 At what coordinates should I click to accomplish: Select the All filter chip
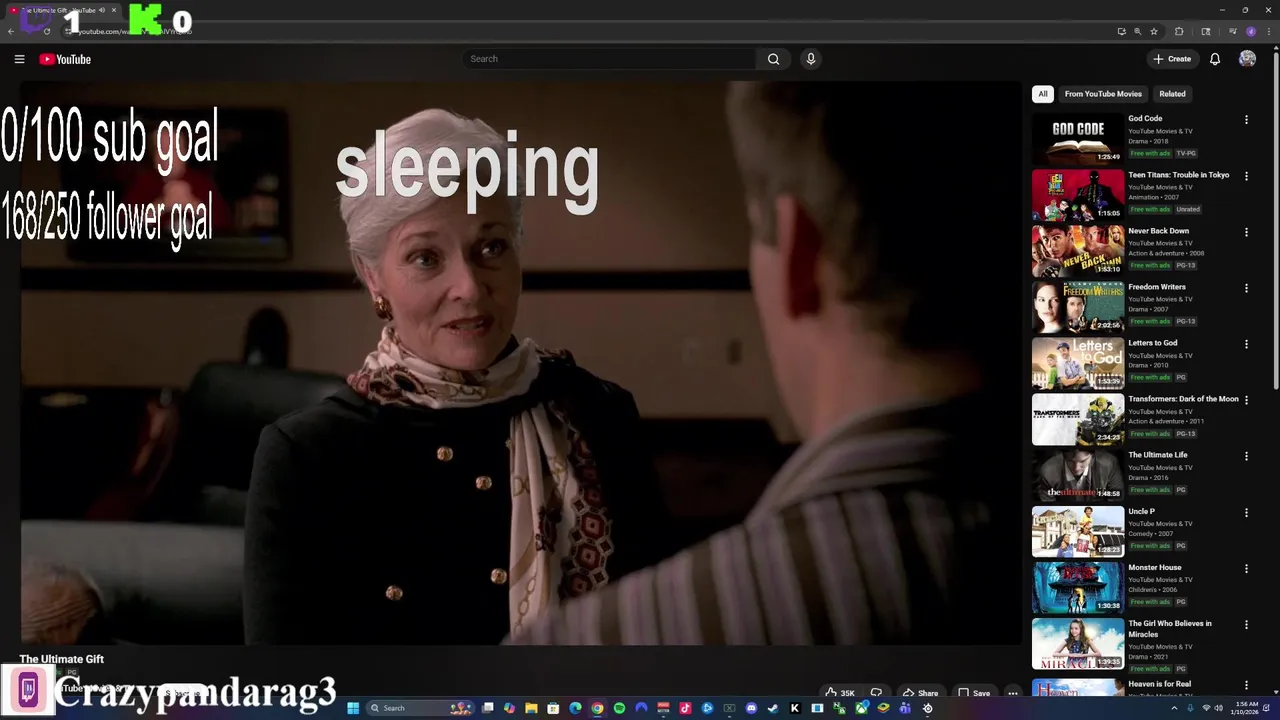click(1043, 94)
